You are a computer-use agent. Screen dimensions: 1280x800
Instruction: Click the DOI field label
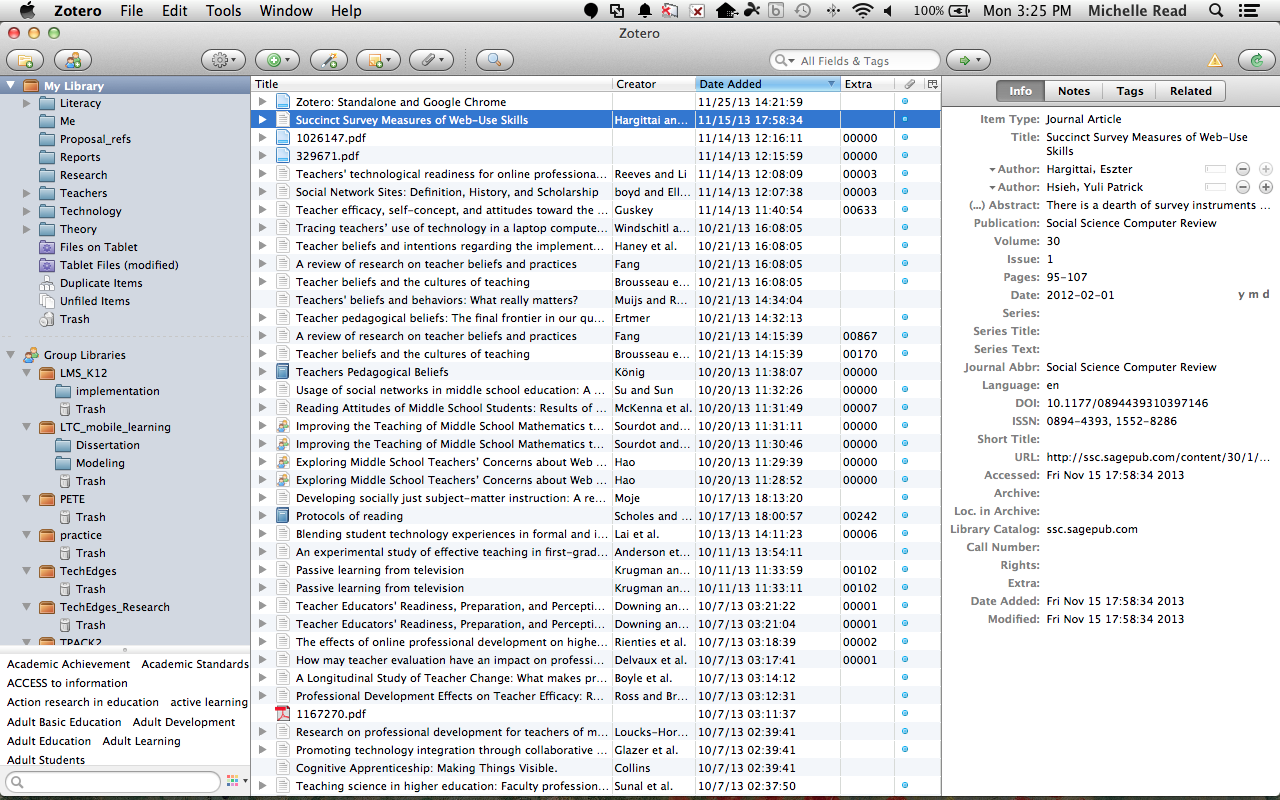[1028, 403]
